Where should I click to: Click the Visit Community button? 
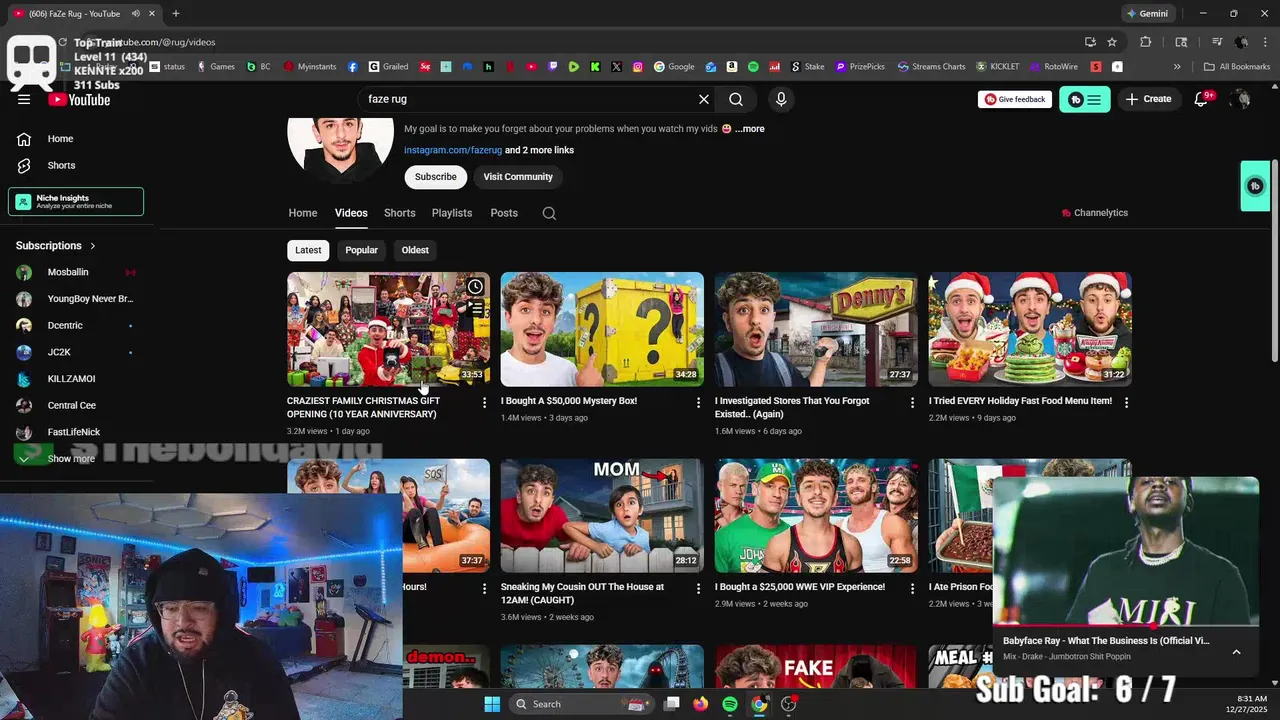[x=518, y=177]
